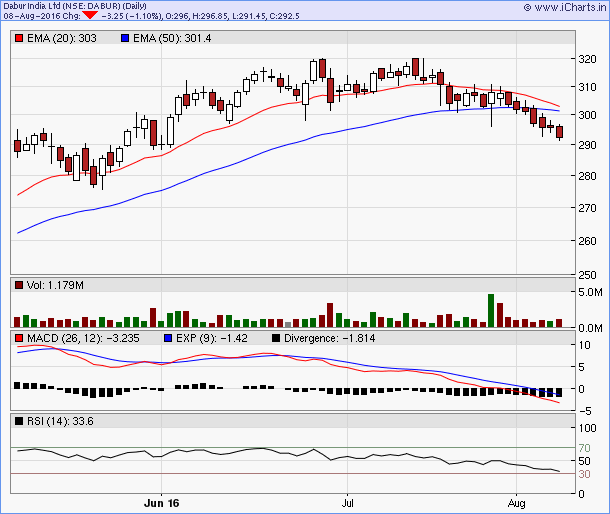Click the Jun 16 date axis label
The width and height of the screenshot is (610, 514).
[x=161, y=503]
